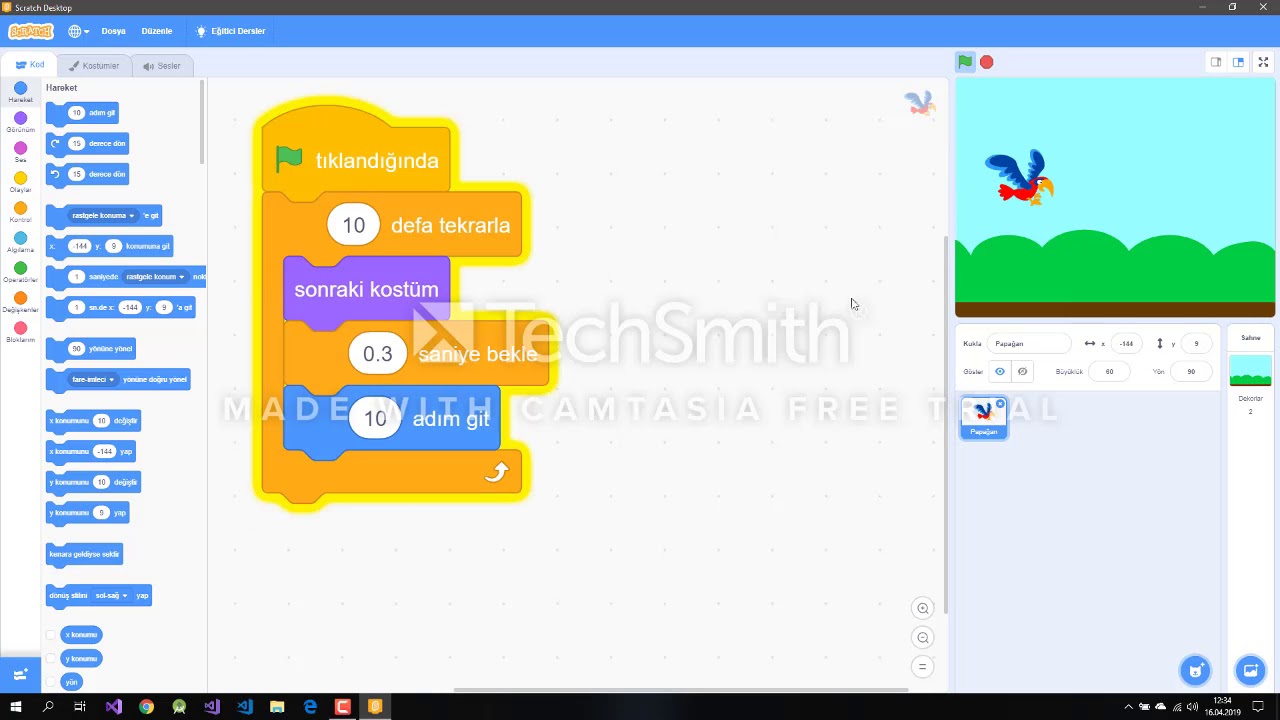
Task: Tick the yön reporter checkbox
Action: (51, 682)
